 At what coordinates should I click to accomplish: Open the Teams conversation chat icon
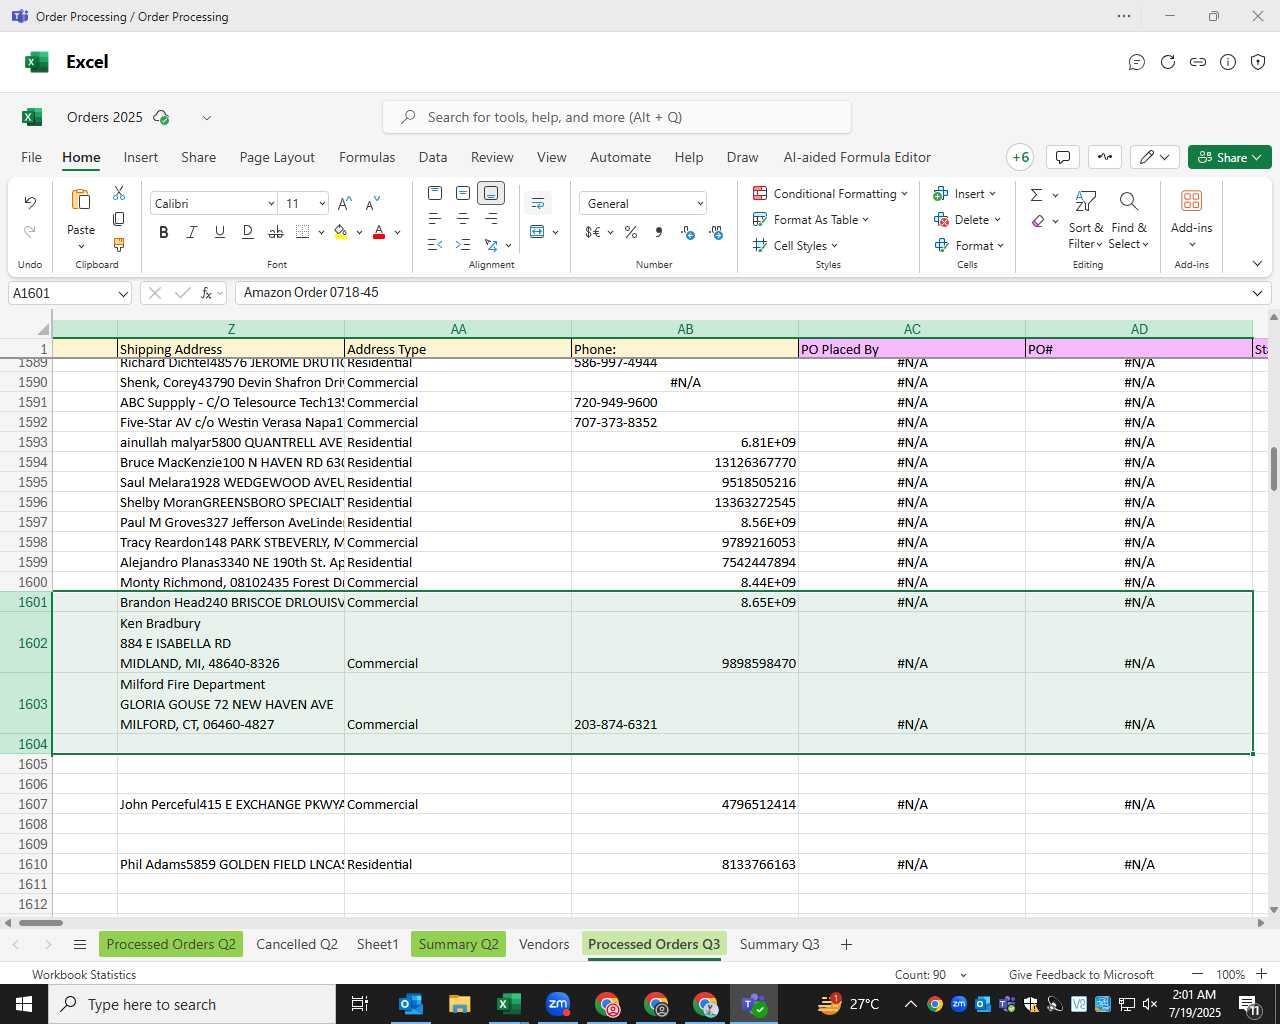point(1137,62)
